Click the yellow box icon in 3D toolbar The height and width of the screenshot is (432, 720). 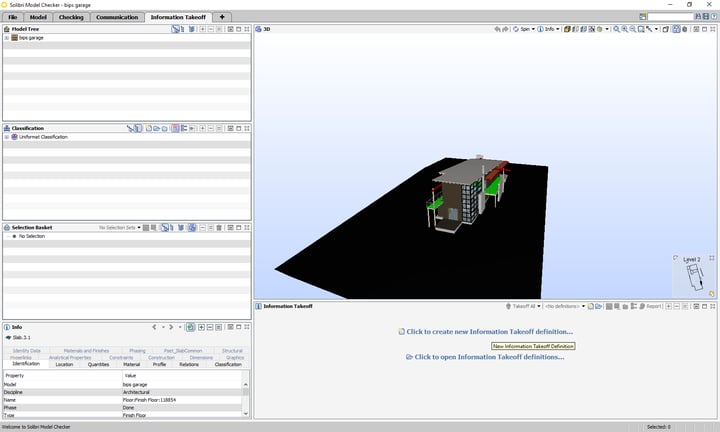(x=567, y=29)
